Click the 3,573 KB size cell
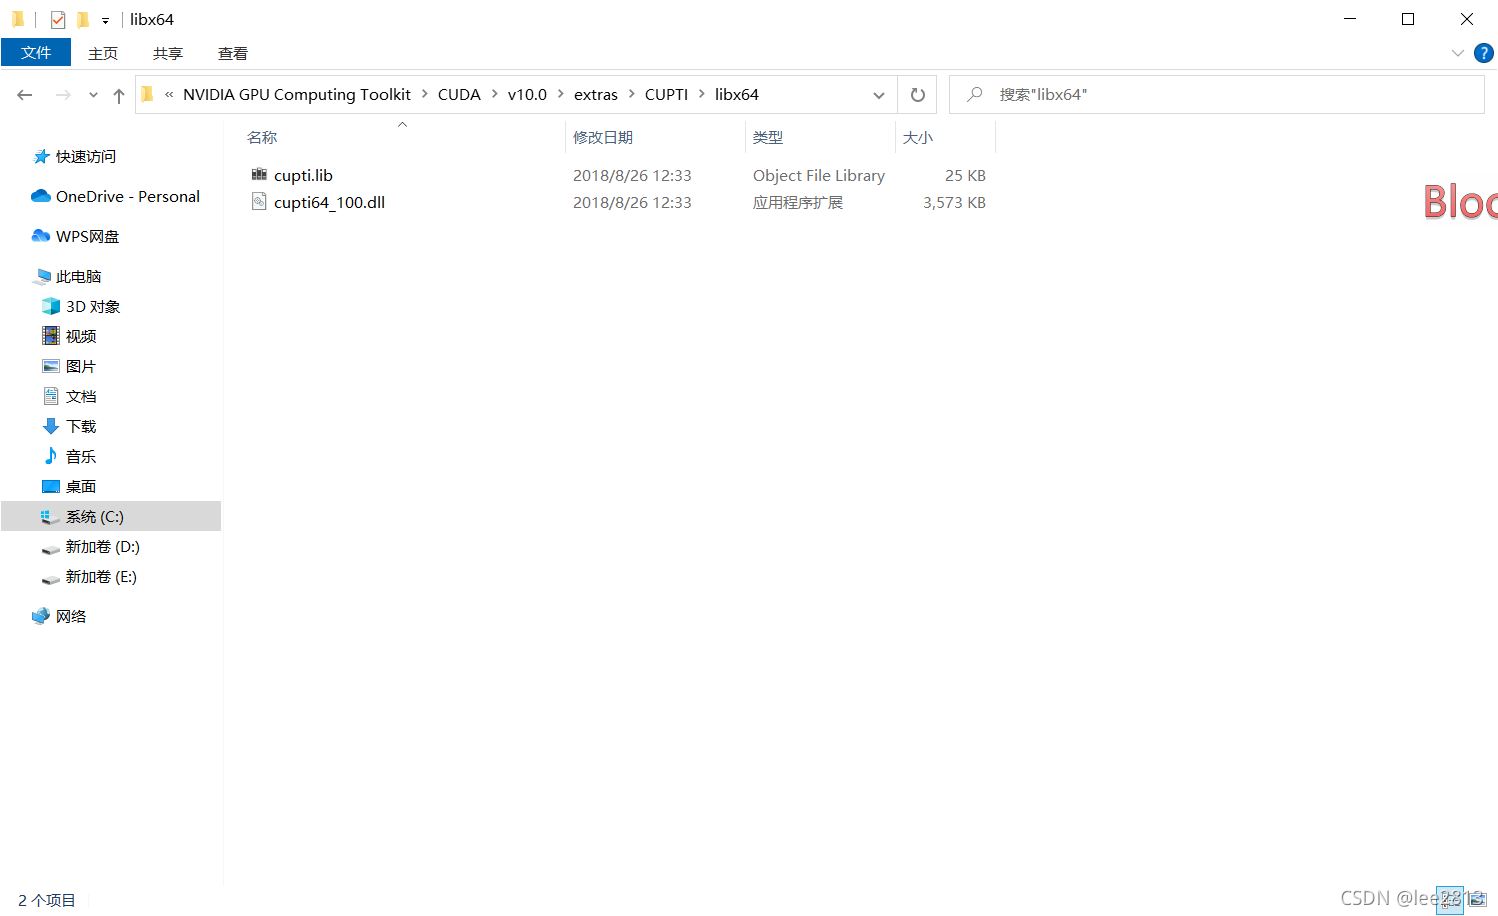 (954, 202)
